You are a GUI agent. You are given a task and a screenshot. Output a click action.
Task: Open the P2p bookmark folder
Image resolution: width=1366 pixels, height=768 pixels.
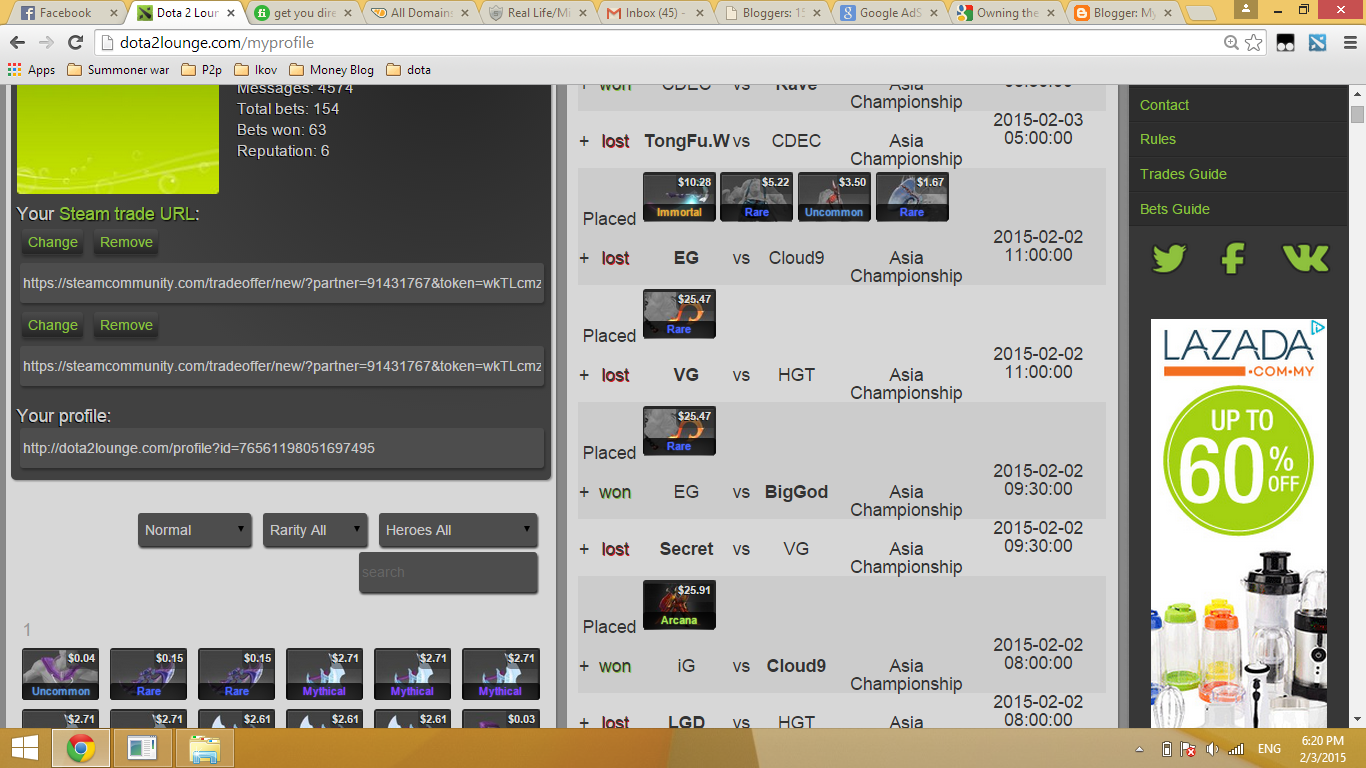pos(201,70)
